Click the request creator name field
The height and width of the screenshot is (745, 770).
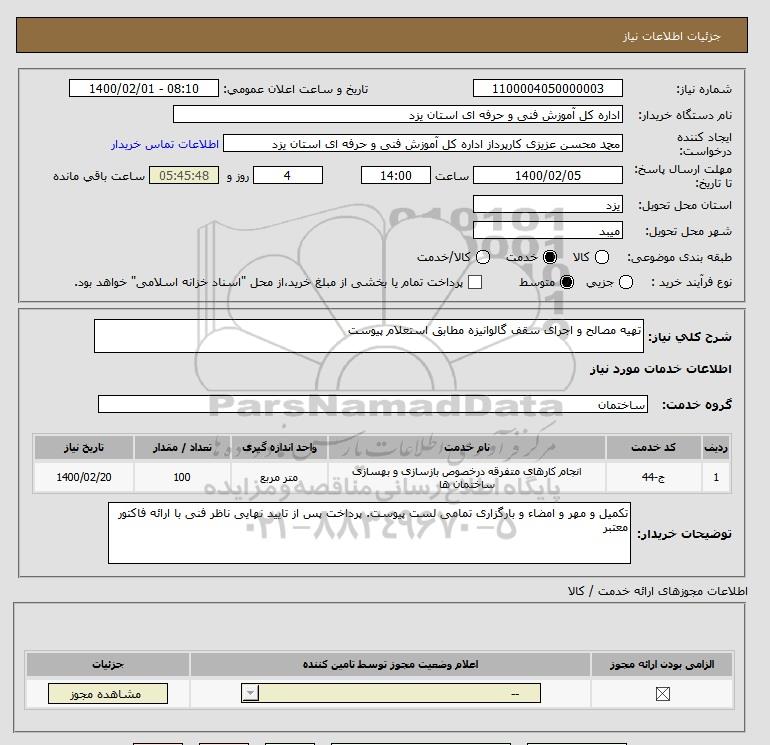click(423, 143)
